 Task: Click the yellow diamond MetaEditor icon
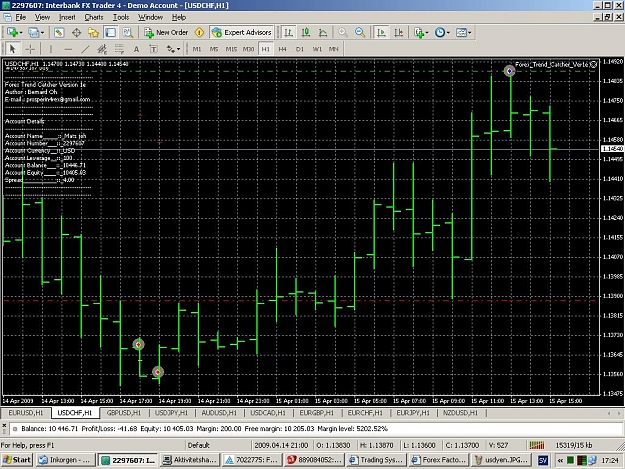click(199, 33)
